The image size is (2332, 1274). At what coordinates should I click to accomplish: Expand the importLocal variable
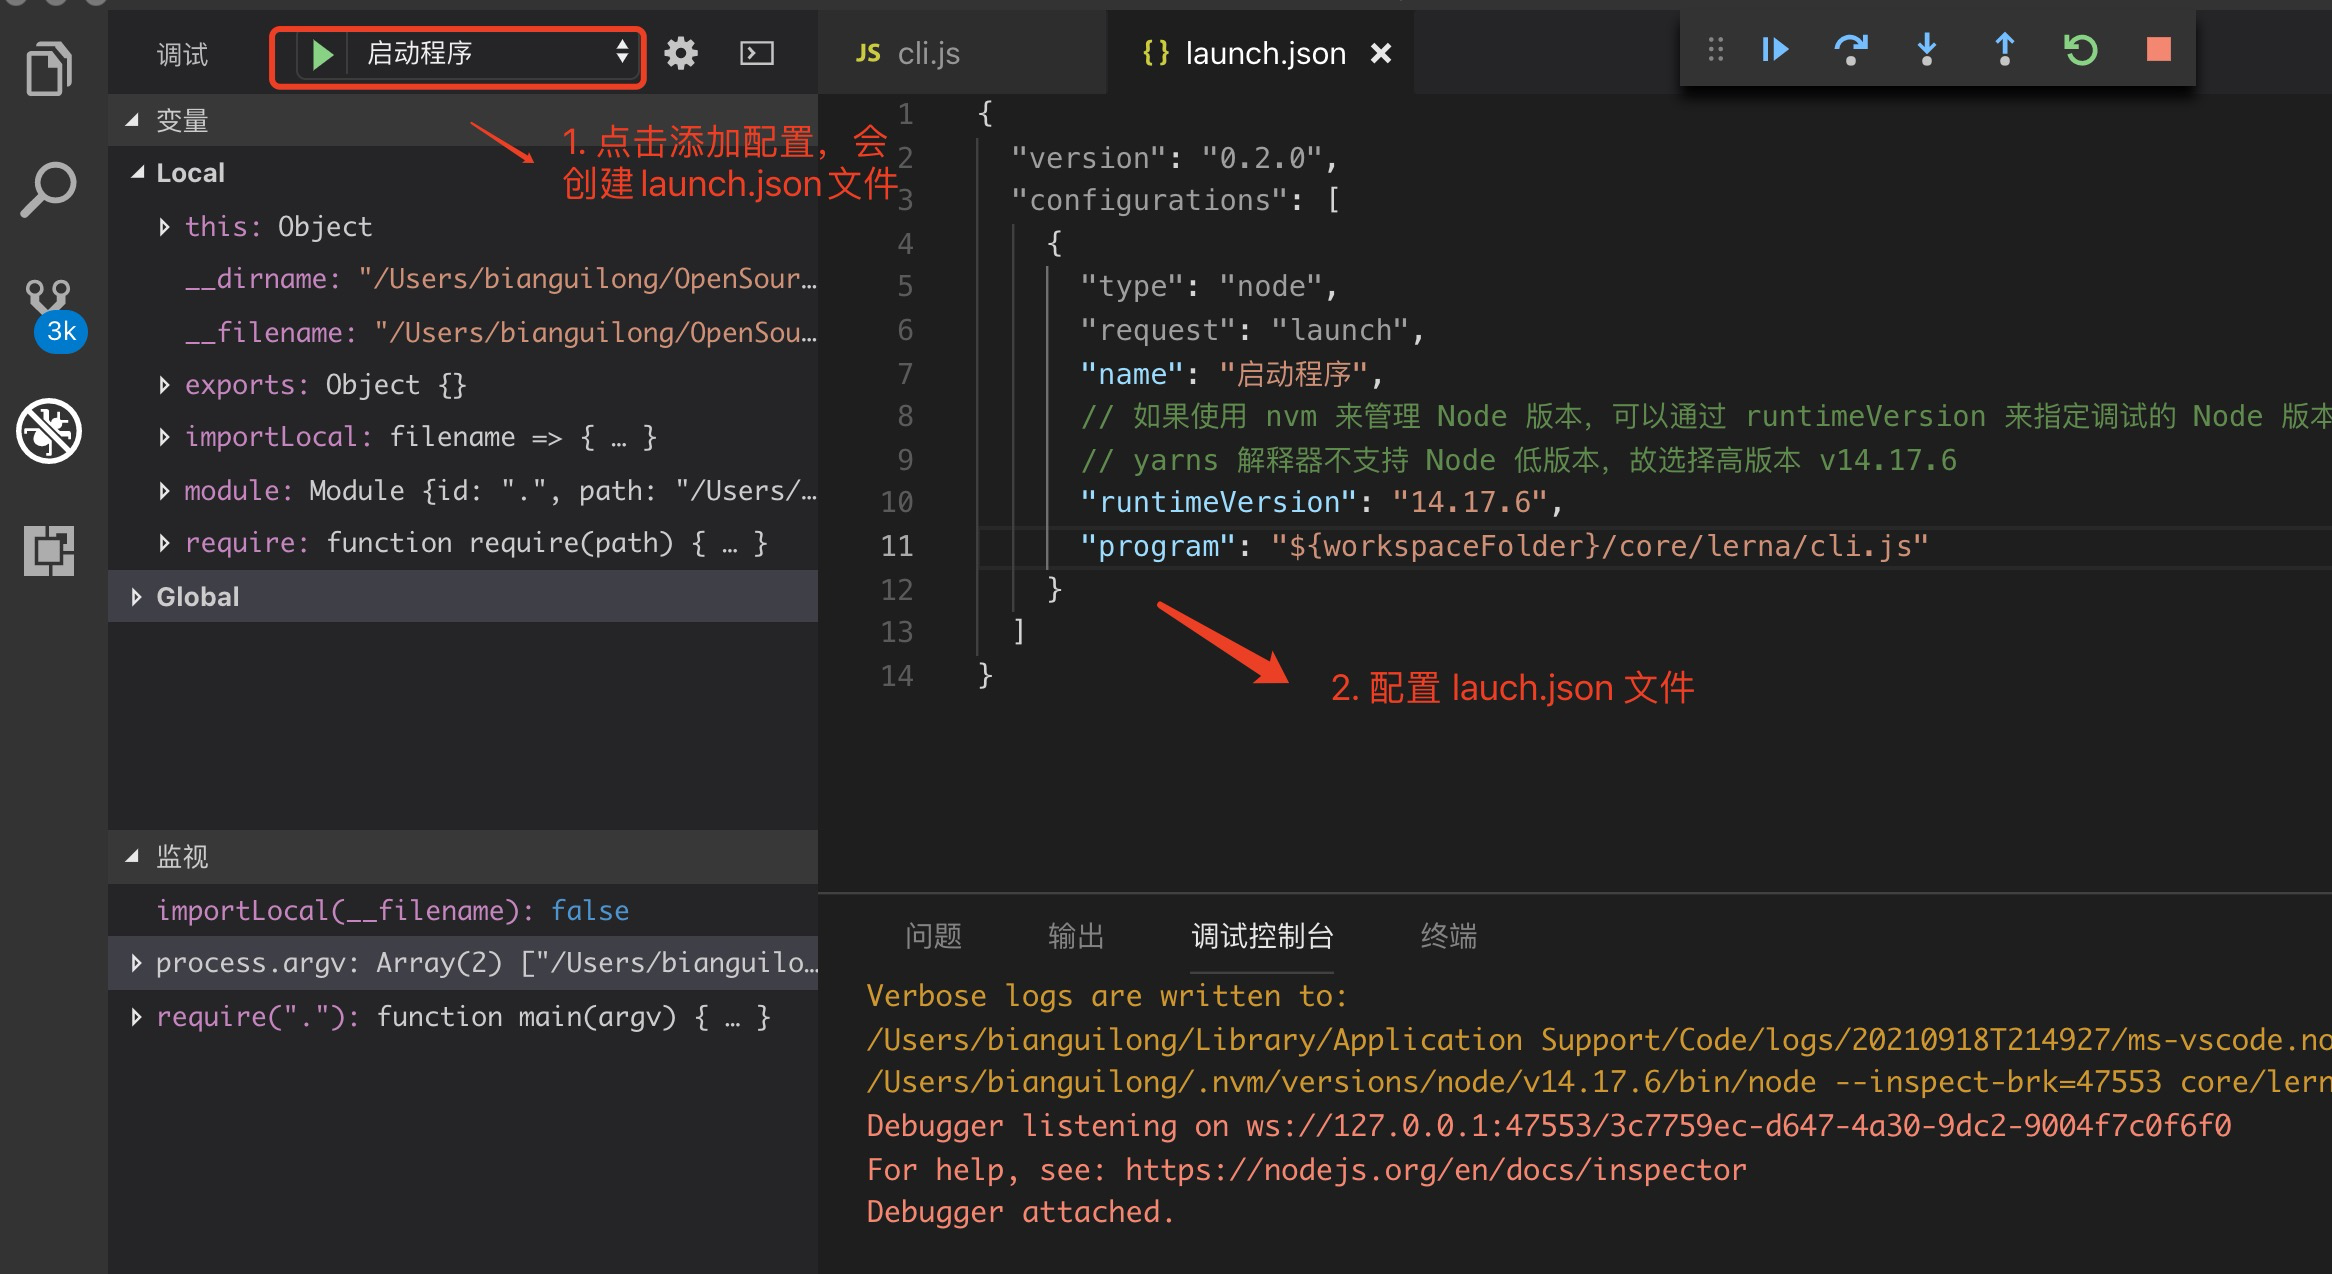pyautogui.click(x=164, y=437)
